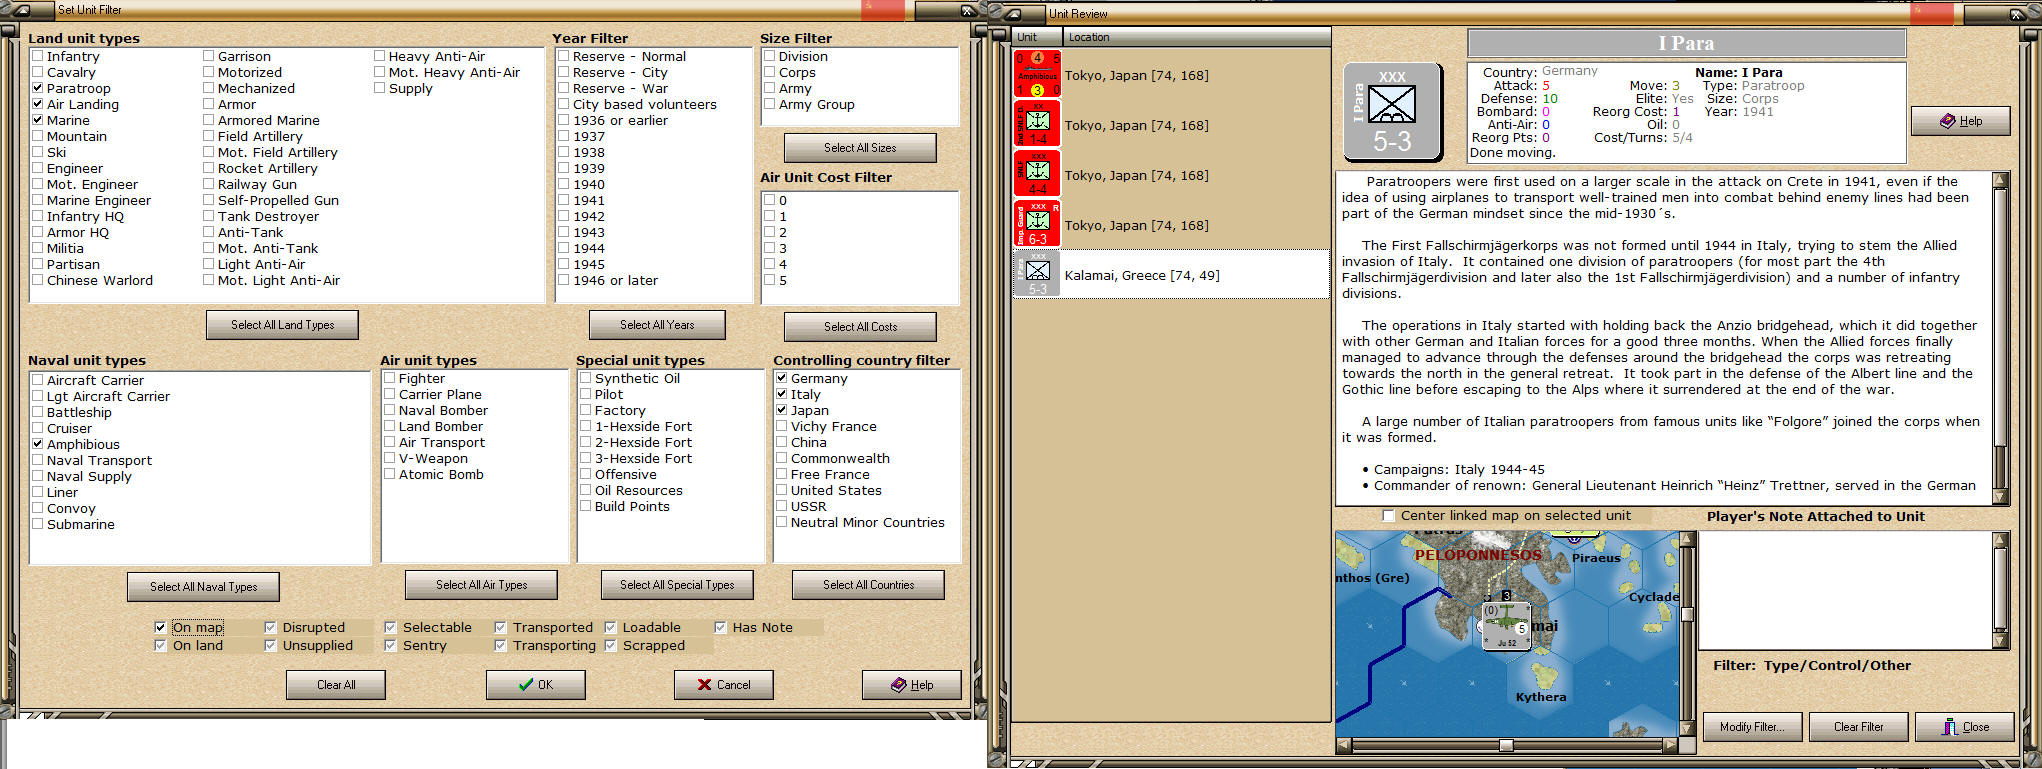The height and width of the screenshot is (769, 2042).
Task: Check the Submarine naval unit type
Action: click(x=37, y=524)
